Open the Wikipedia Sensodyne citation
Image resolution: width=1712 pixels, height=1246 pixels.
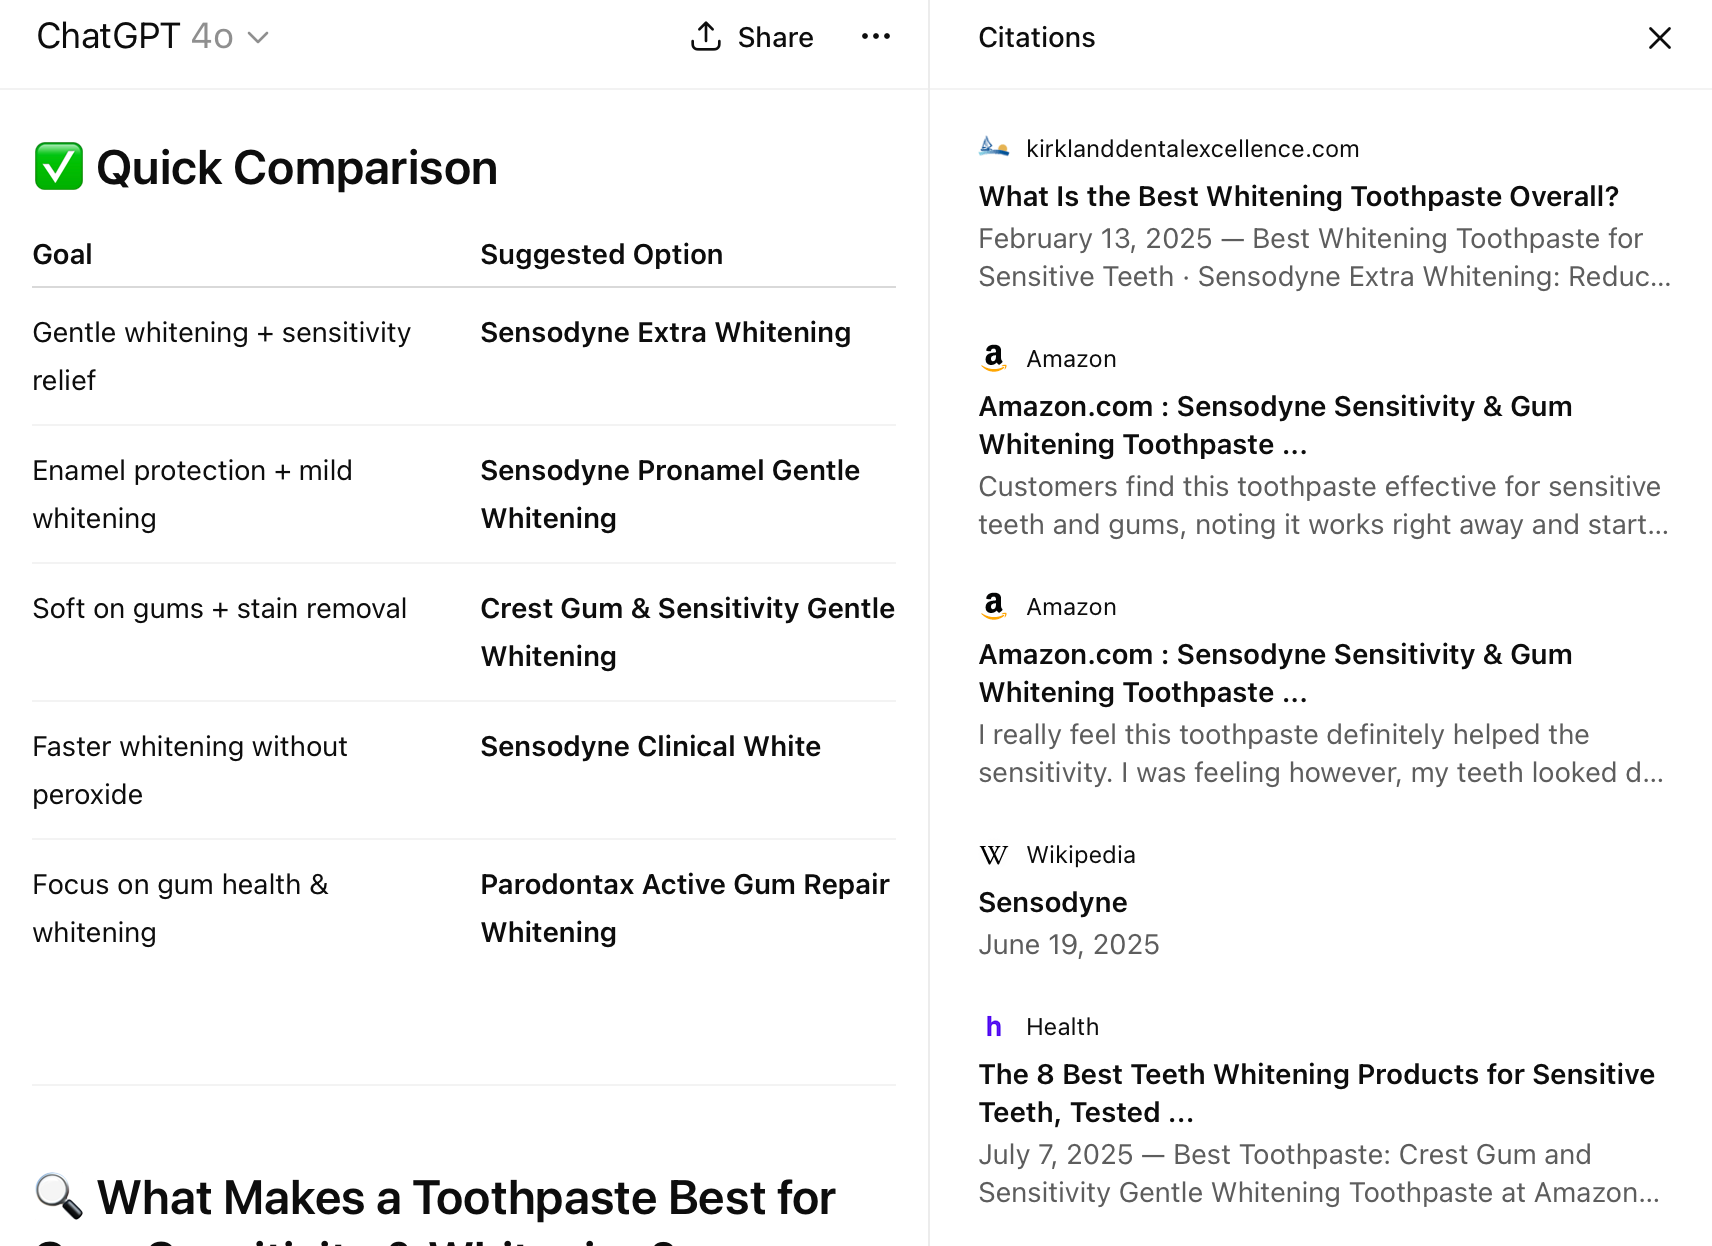pos(1052,903)
